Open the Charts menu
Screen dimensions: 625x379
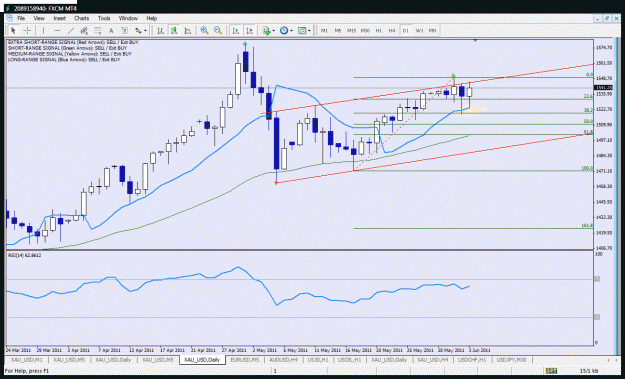tap(81, 18)
